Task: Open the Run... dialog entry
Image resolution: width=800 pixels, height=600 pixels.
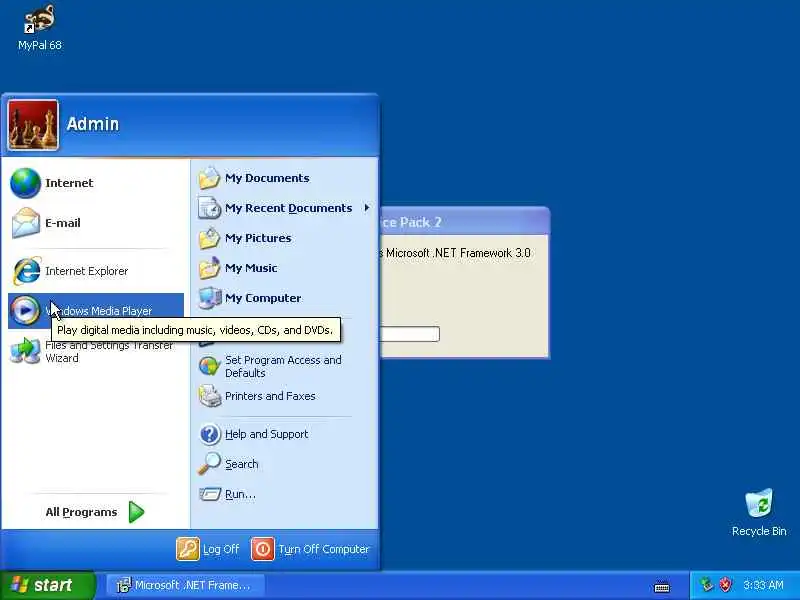Action: (284, 494)
